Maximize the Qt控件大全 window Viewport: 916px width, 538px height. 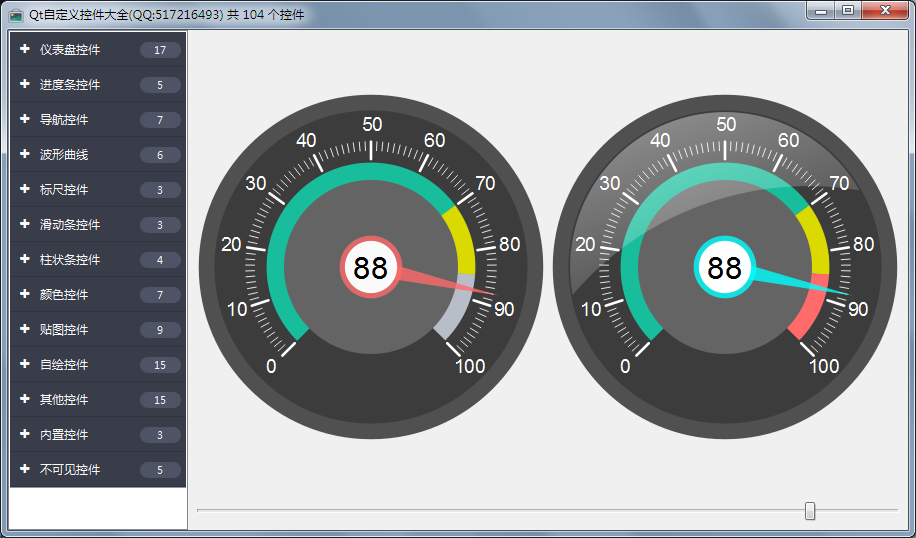(848, 10)
